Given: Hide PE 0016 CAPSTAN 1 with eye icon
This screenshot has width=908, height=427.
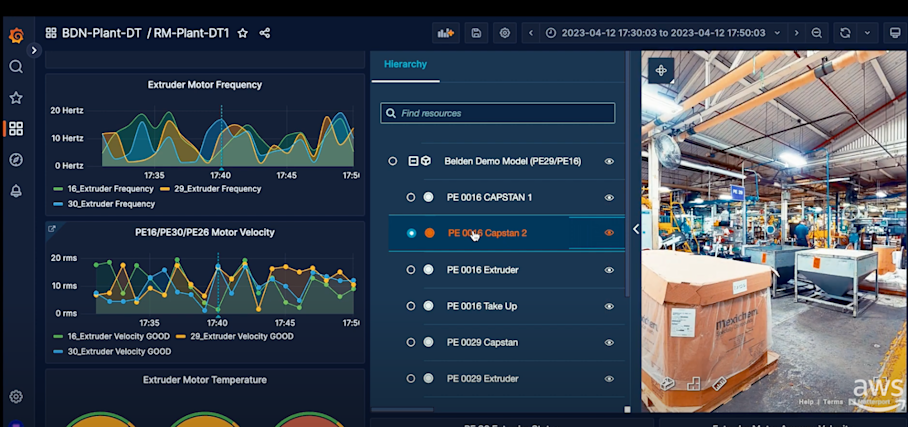Looking at the screenshot, I should click(x=609, y=198).
